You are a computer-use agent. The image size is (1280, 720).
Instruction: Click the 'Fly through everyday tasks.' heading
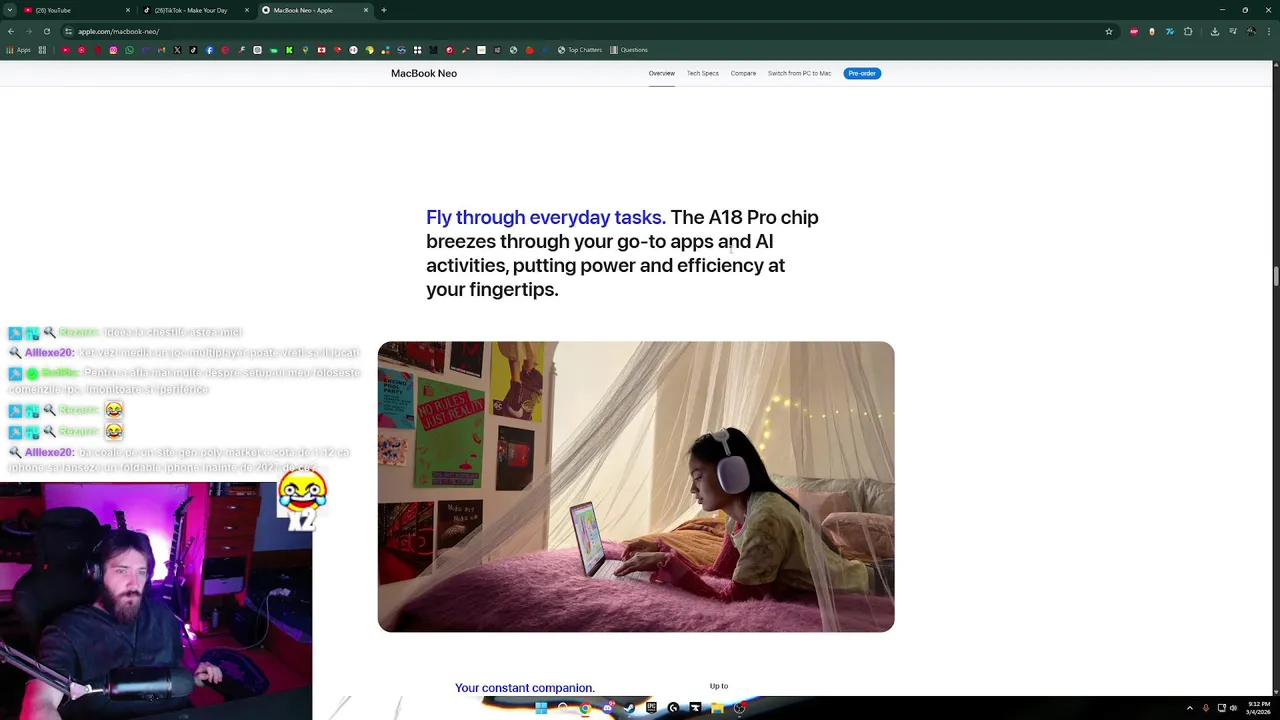click(x=546, y=217)
